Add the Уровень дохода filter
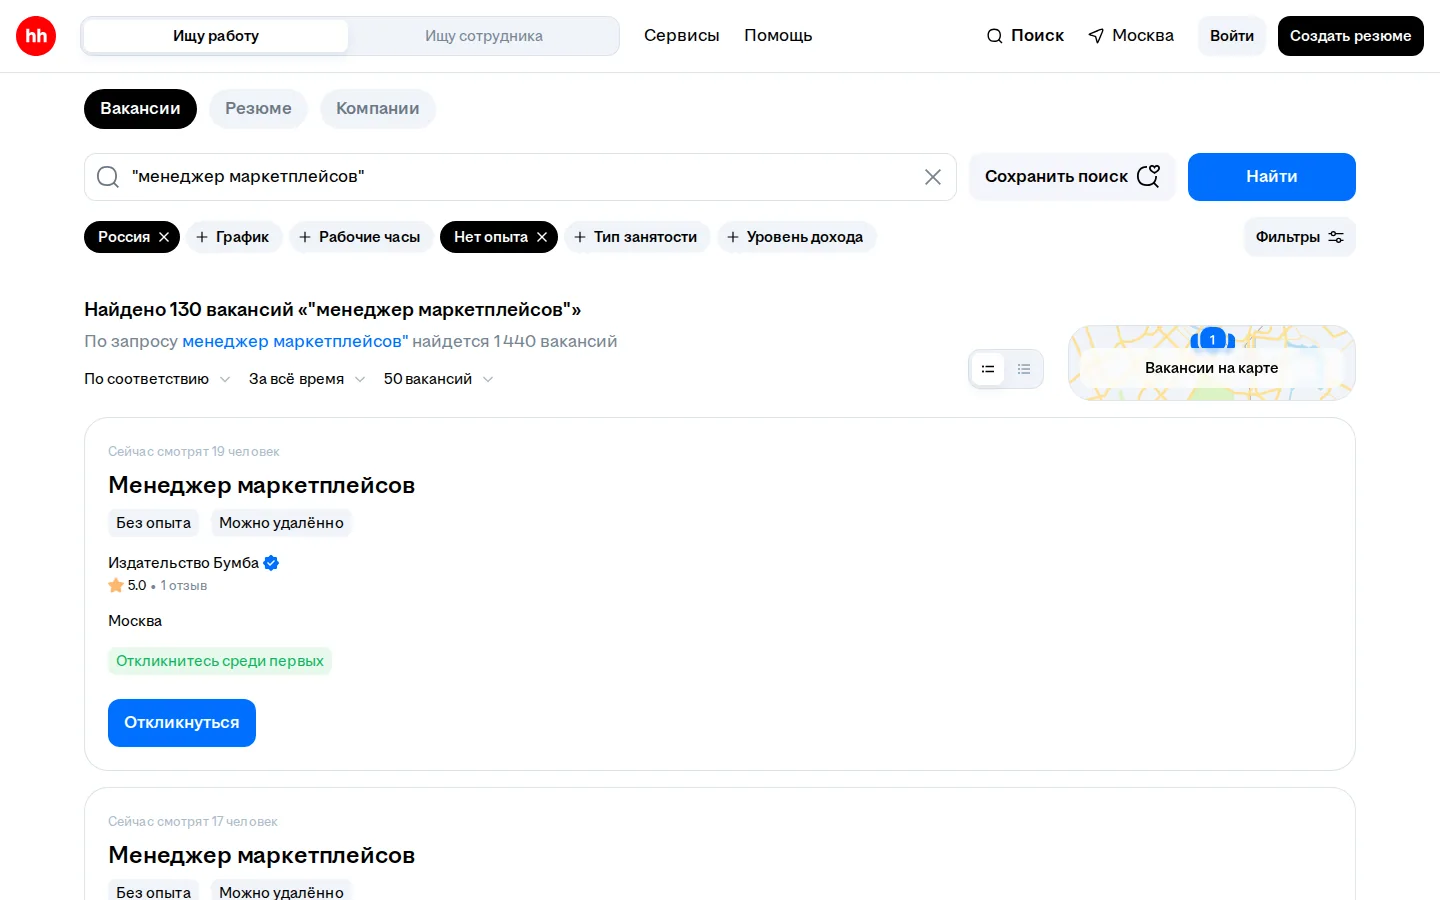 pos(796,237)
